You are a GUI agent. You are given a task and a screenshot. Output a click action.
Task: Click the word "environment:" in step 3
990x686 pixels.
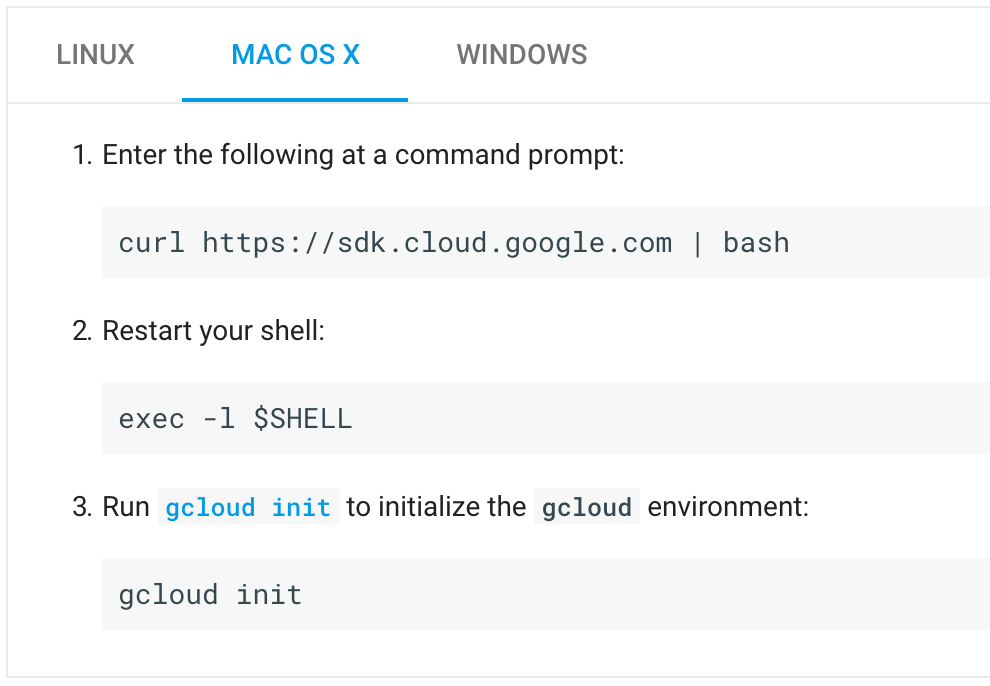[727, 507]
